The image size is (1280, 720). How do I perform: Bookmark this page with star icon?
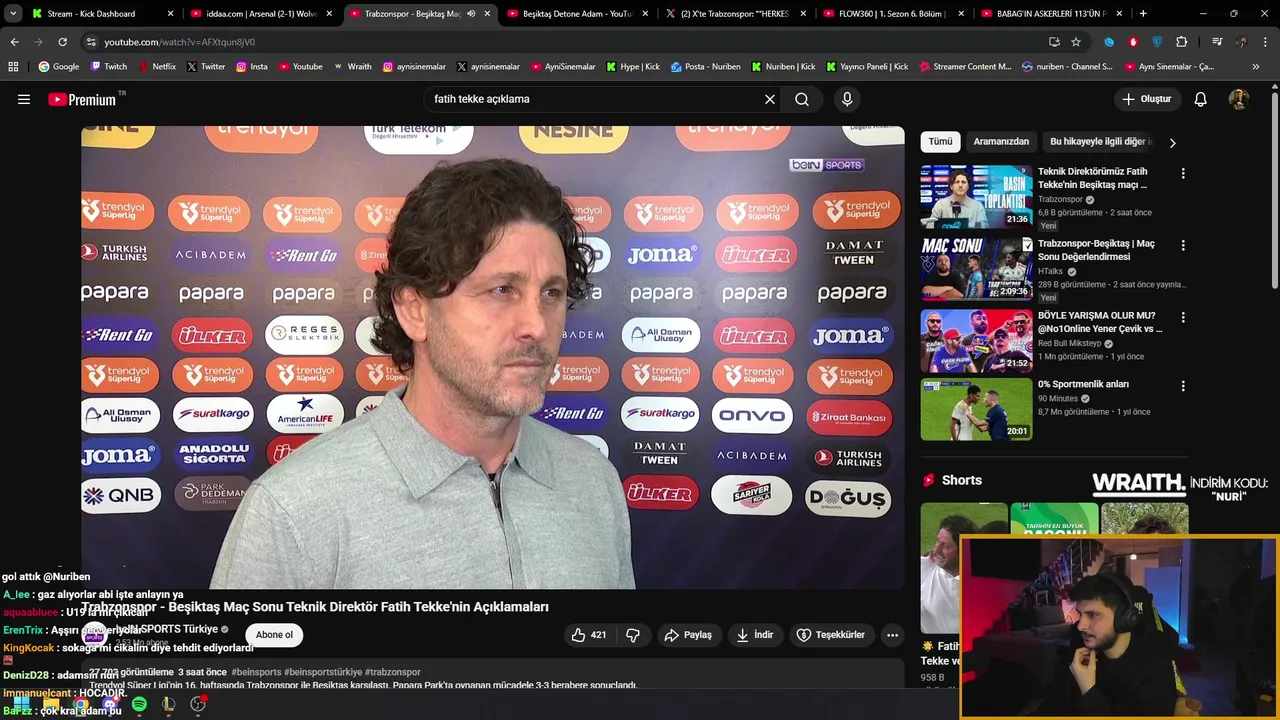pyautogui.click(x=1076, y=42)
